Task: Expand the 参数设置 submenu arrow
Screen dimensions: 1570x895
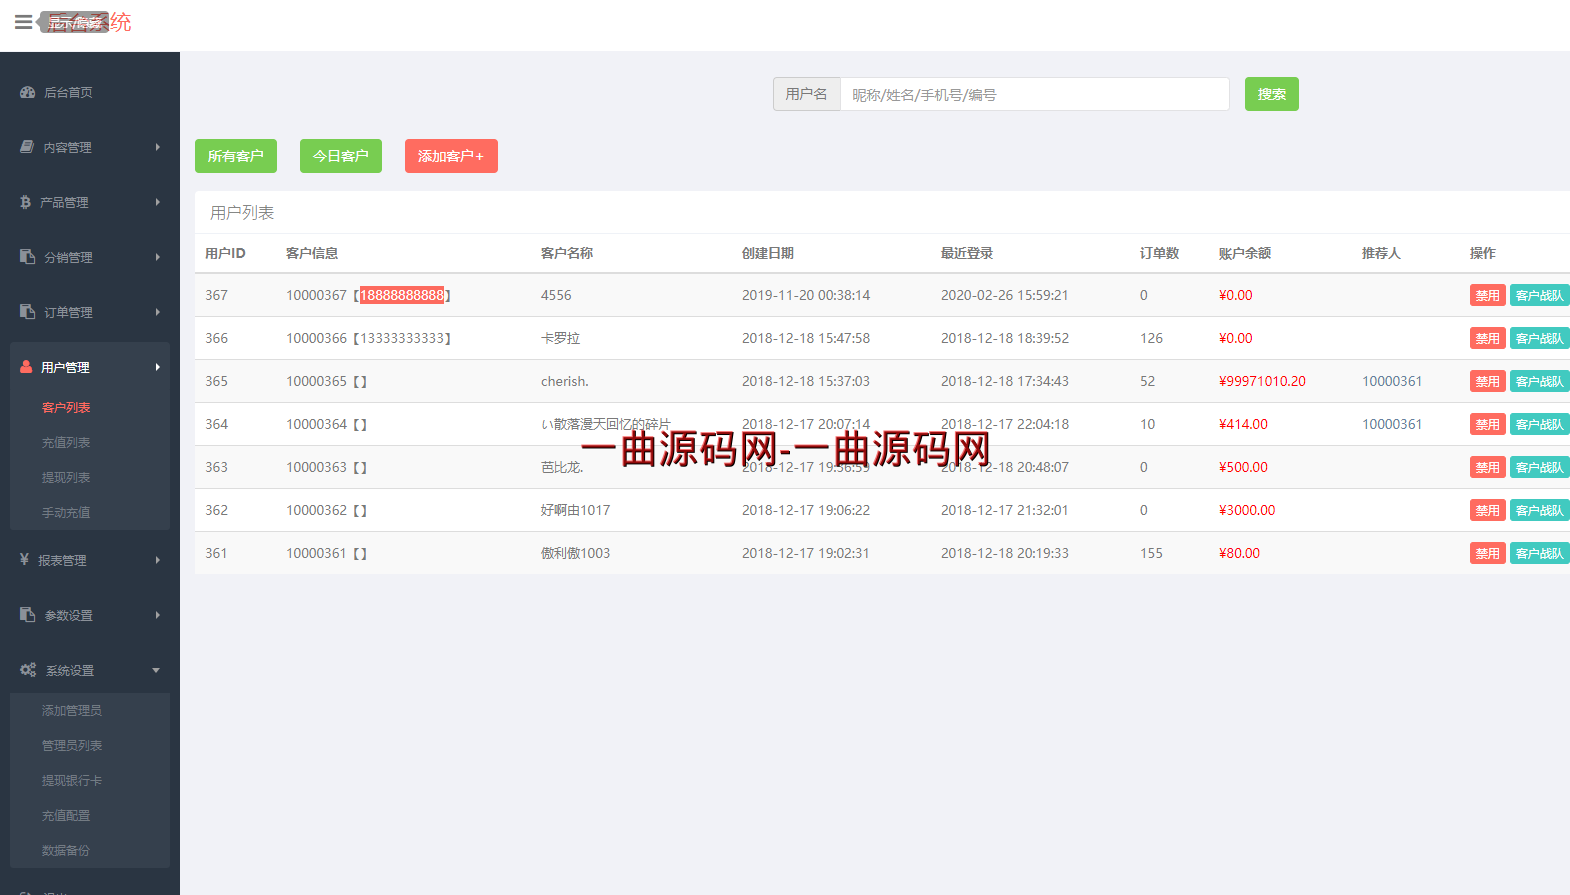Action: 157,615
